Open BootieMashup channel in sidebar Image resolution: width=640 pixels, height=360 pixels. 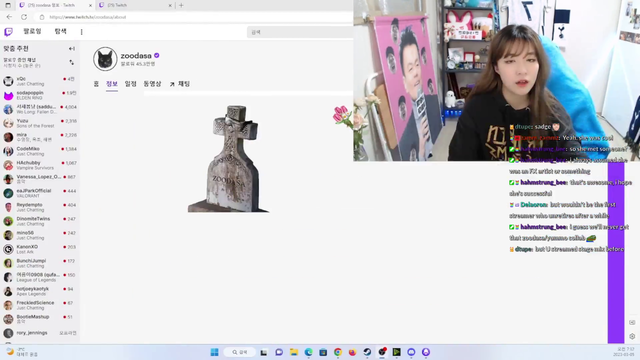pyautogui.click(x=40, y=319)
